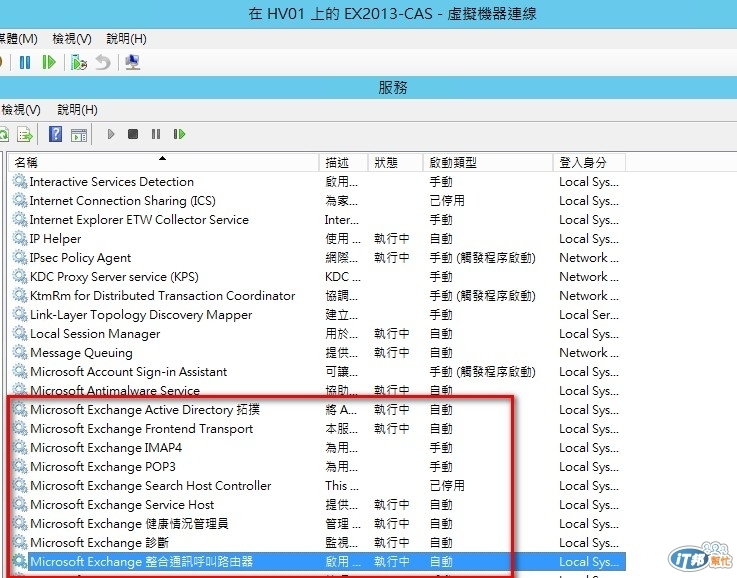Select Microsoft Antimalware Service
737x578 pixels.
(x=115, y=391)
